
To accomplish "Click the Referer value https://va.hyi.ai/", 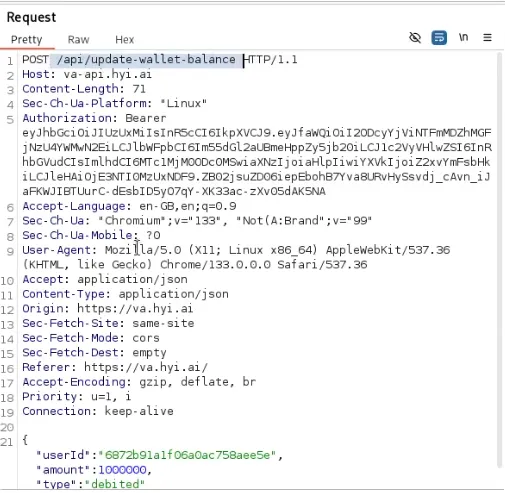I will (x=146, y=367).
